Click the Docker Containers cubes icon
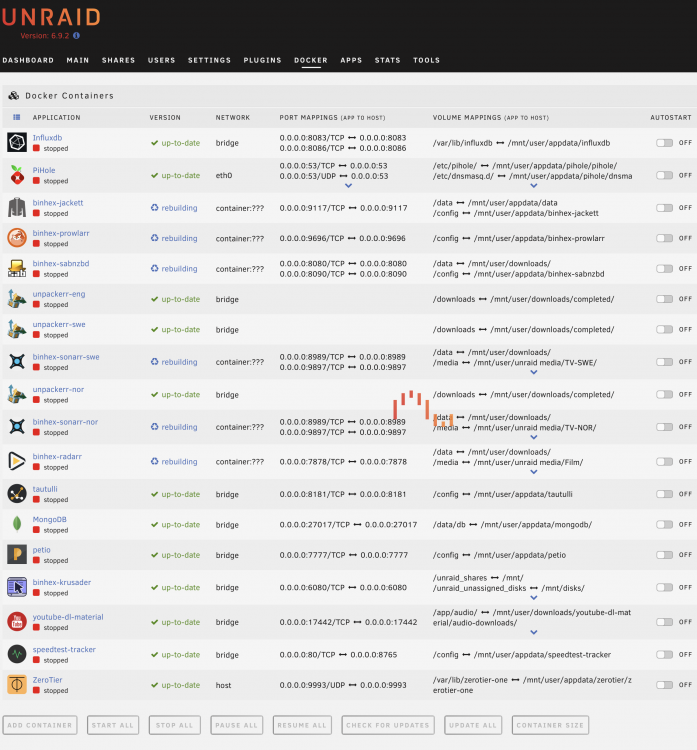Image resolution: width=697 pixels, height=750 pixels. click(x=14, y=96)
